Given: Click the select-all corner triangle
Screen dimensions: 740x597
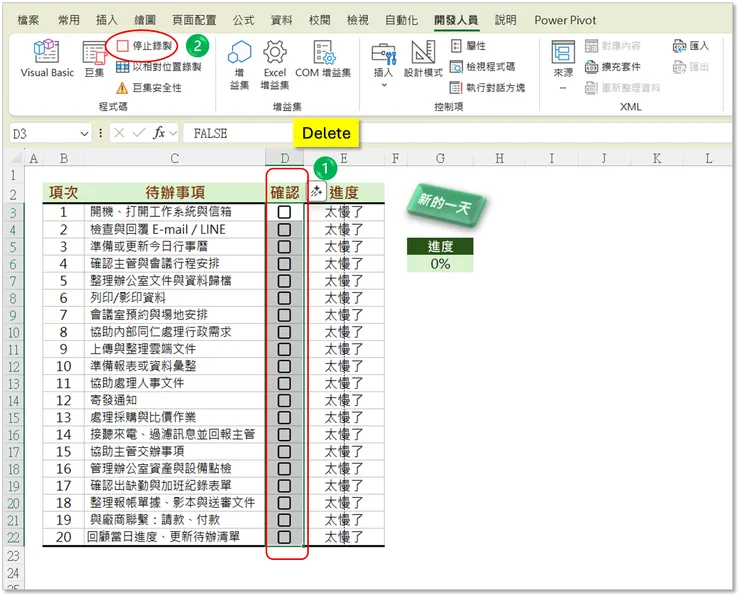Looking at the screenshot, I should pos(17,158).
